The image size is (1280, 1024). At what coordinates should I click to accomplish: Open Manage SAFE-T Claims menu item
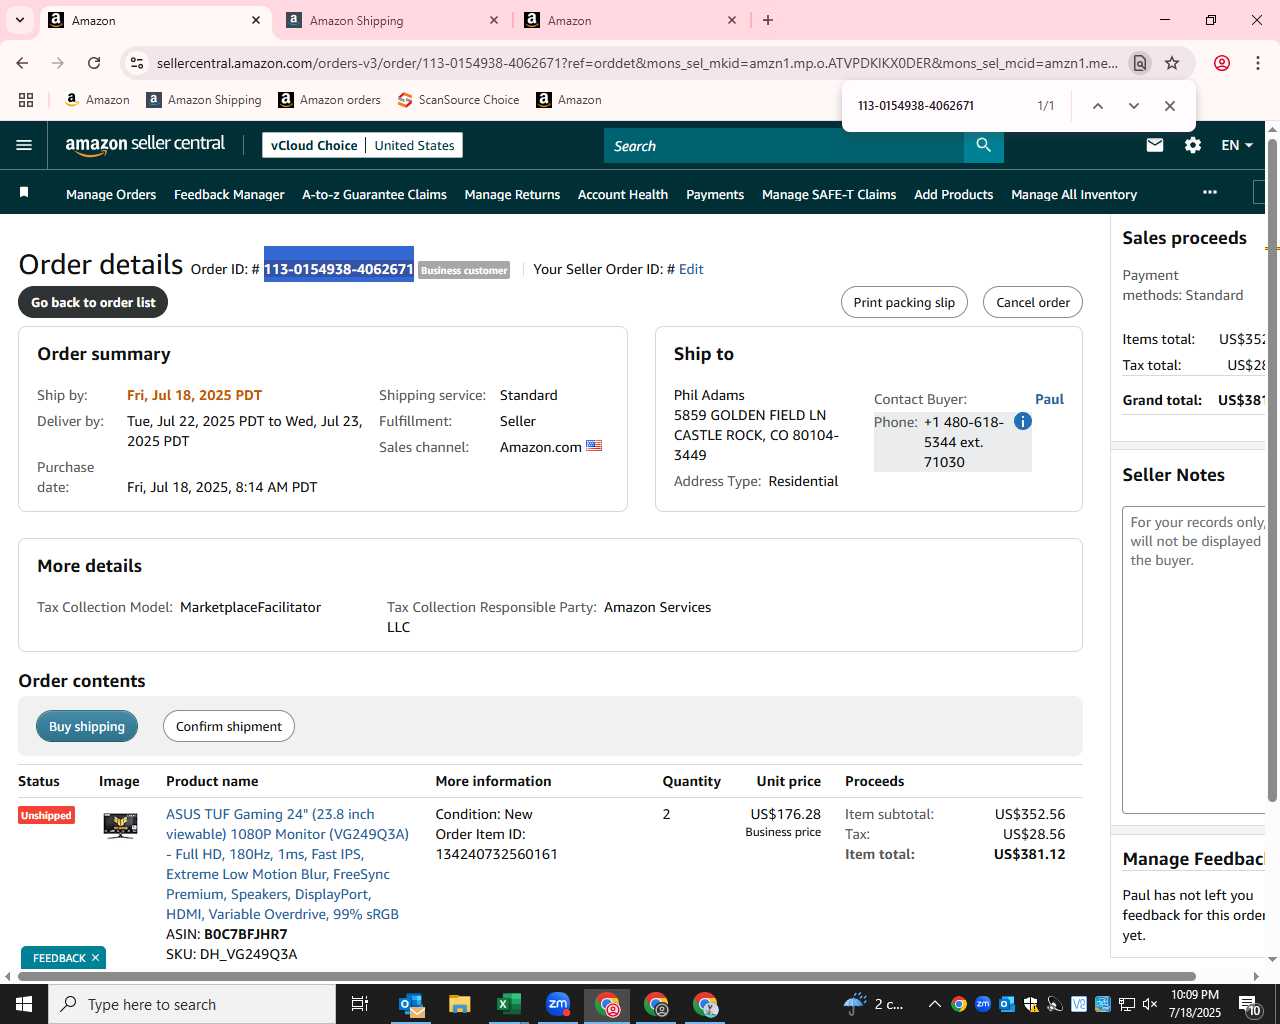point(829,194)
